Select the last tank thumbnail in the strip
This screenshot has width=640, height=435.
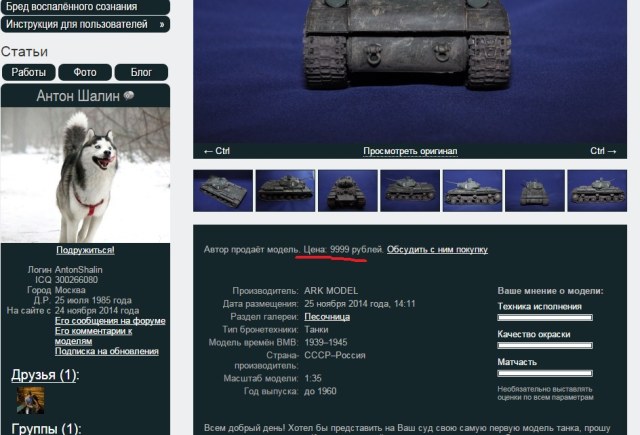click(597, 191)
